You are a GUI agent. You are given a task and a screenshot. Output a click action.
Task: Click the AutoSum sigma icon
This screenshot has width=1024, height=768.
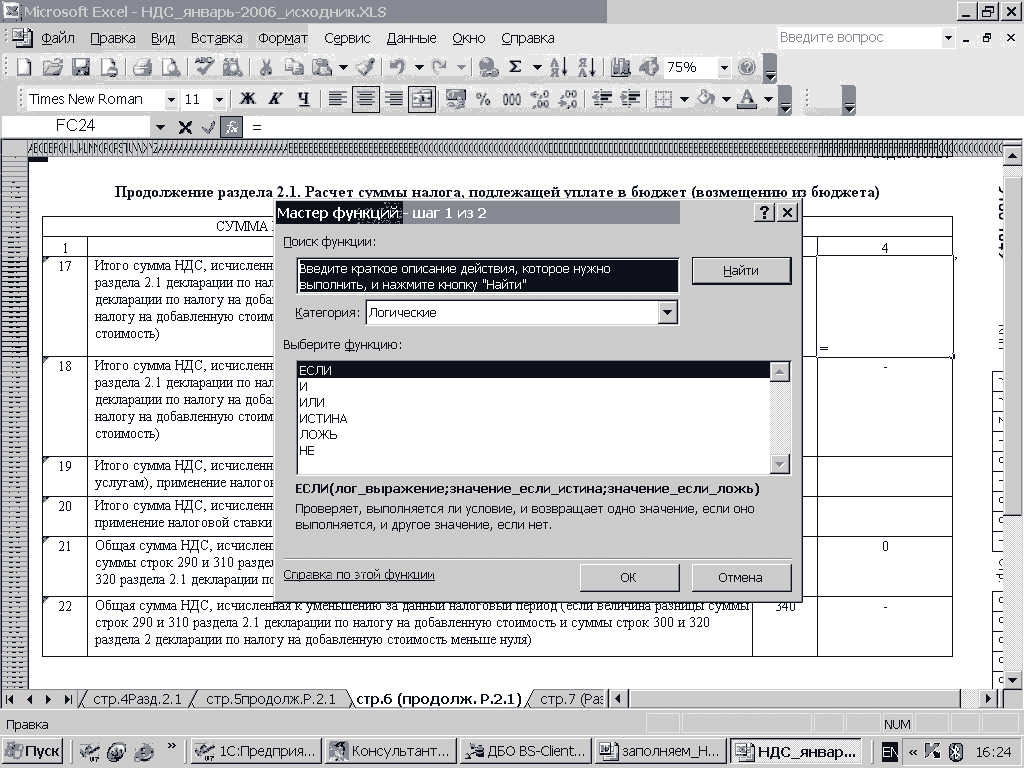click(x=515, y=68)
